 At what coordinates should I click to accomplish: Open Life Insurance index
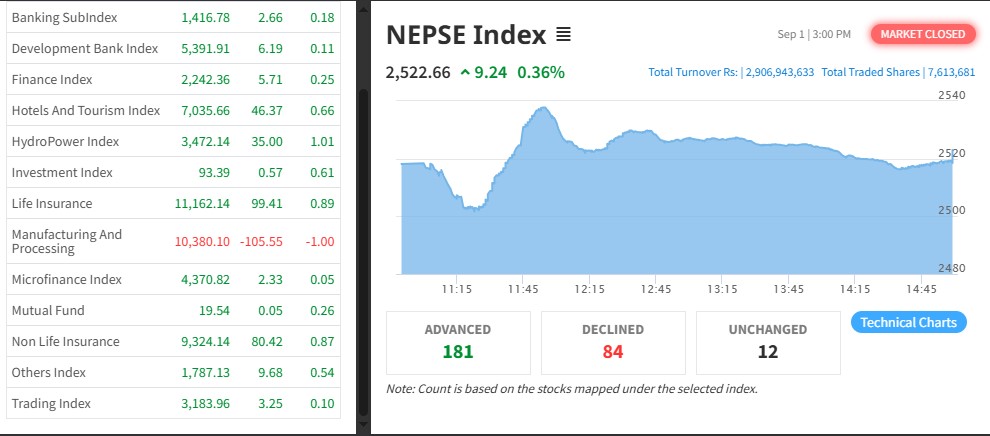click(x=174, y=203)
